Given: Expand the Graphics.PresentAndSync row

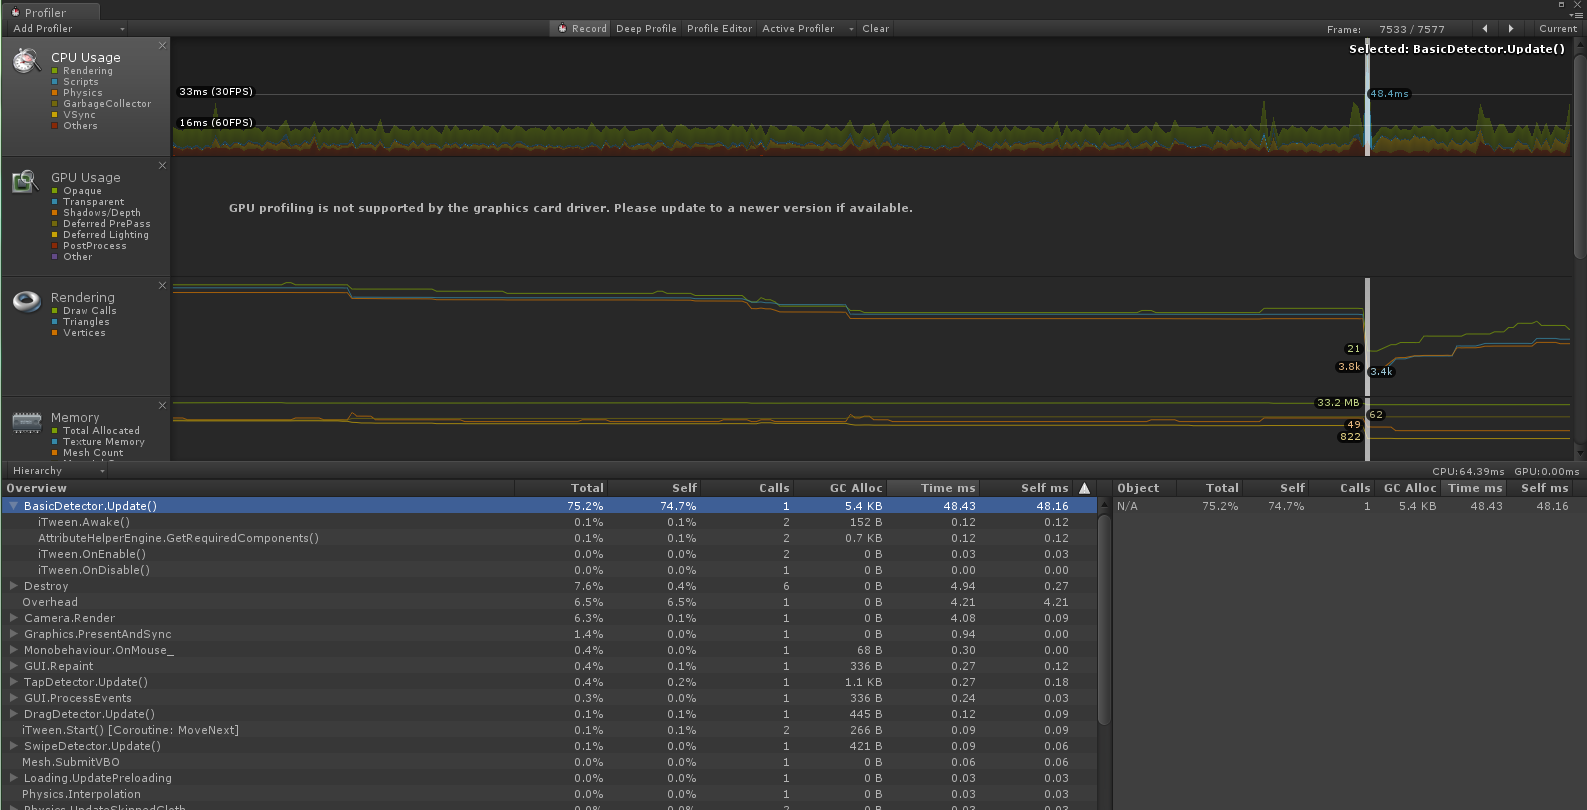Looking at the screenshot, I should pyautogui.click(x=14, y=634).
